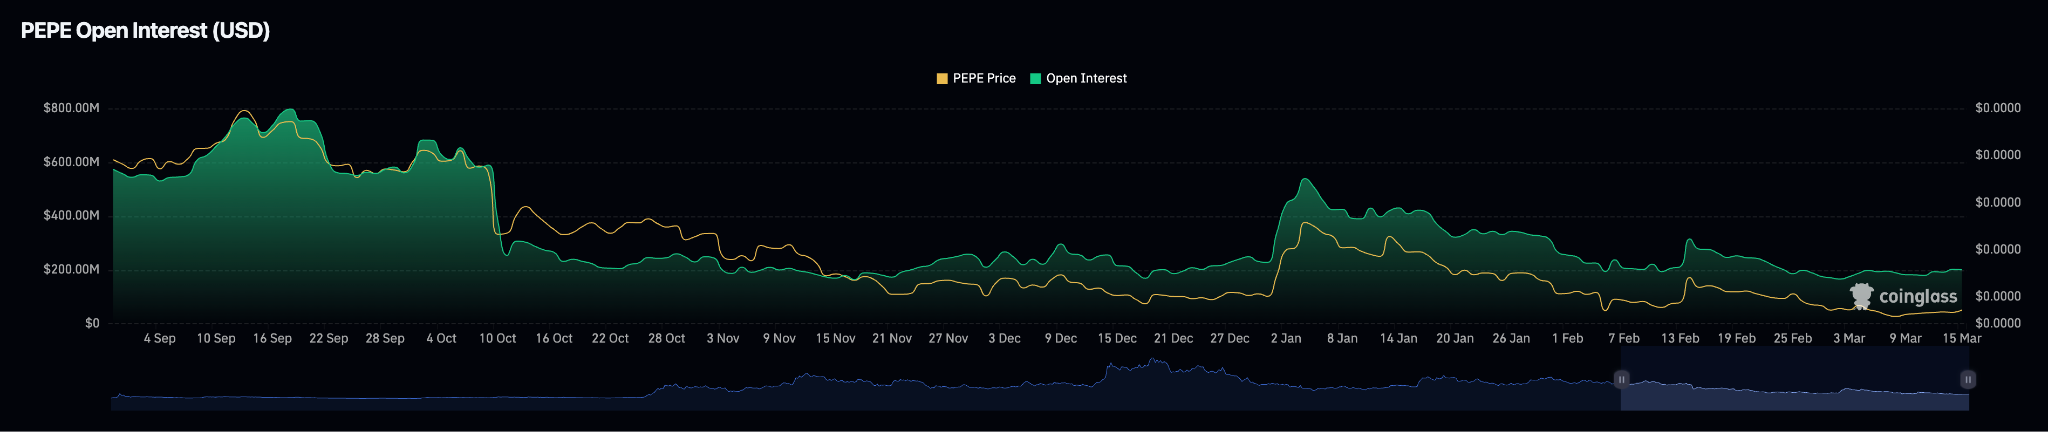Select the 4 Oct date label
Image resolution: width=2048 pixels, height=432 pixels.
coord(441,338)
